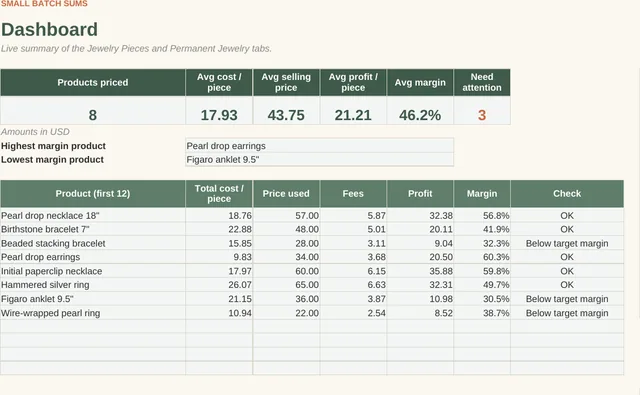This screenshot has width=640, height=395.
Task: Click the Avg profit / piece header
Action: (x=353, y=82)
